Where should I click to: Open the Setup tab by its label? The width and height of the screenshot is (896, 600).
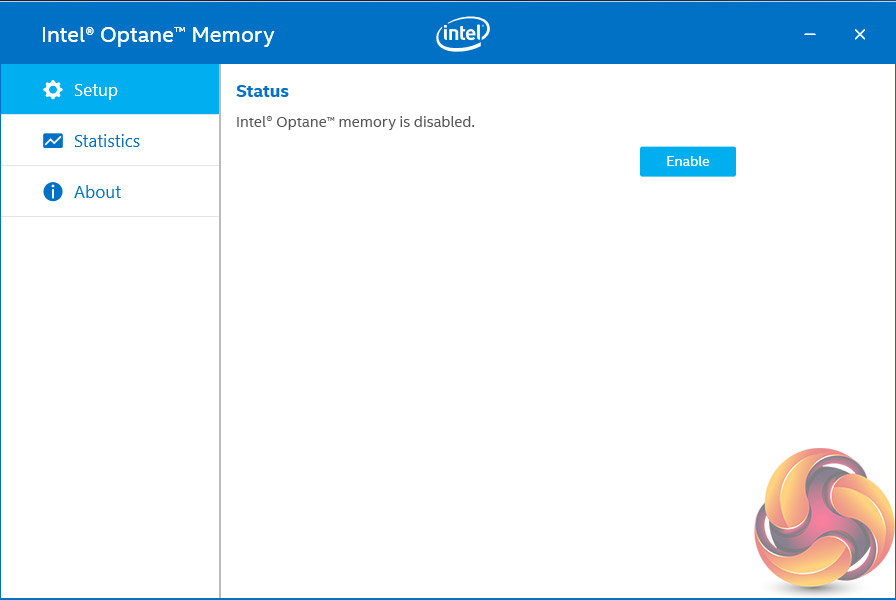pos(96,90)
